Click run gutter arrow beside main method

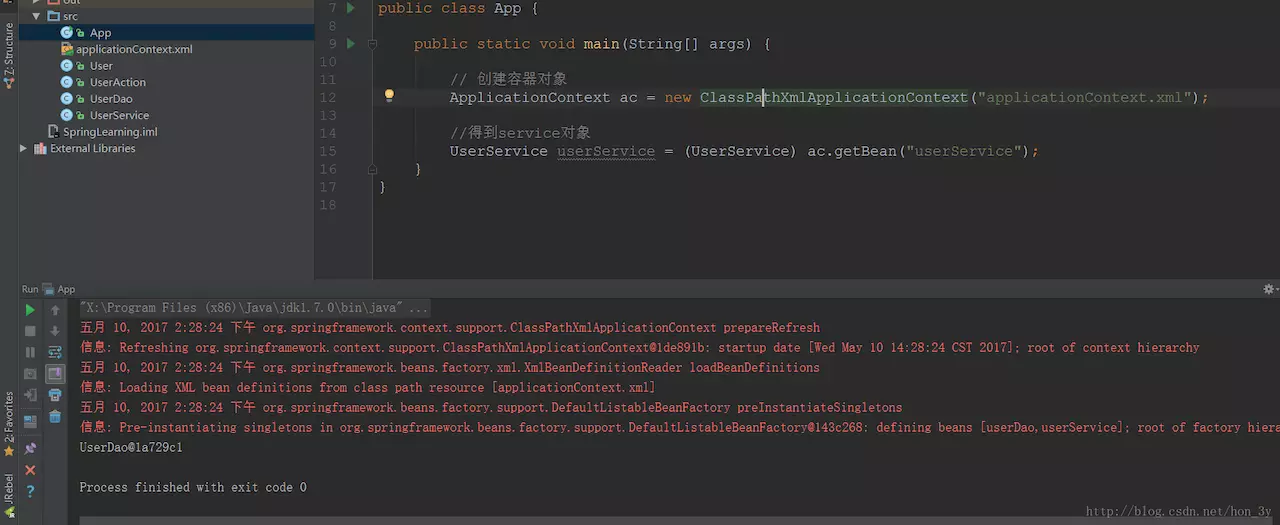[x=350, y=43]
